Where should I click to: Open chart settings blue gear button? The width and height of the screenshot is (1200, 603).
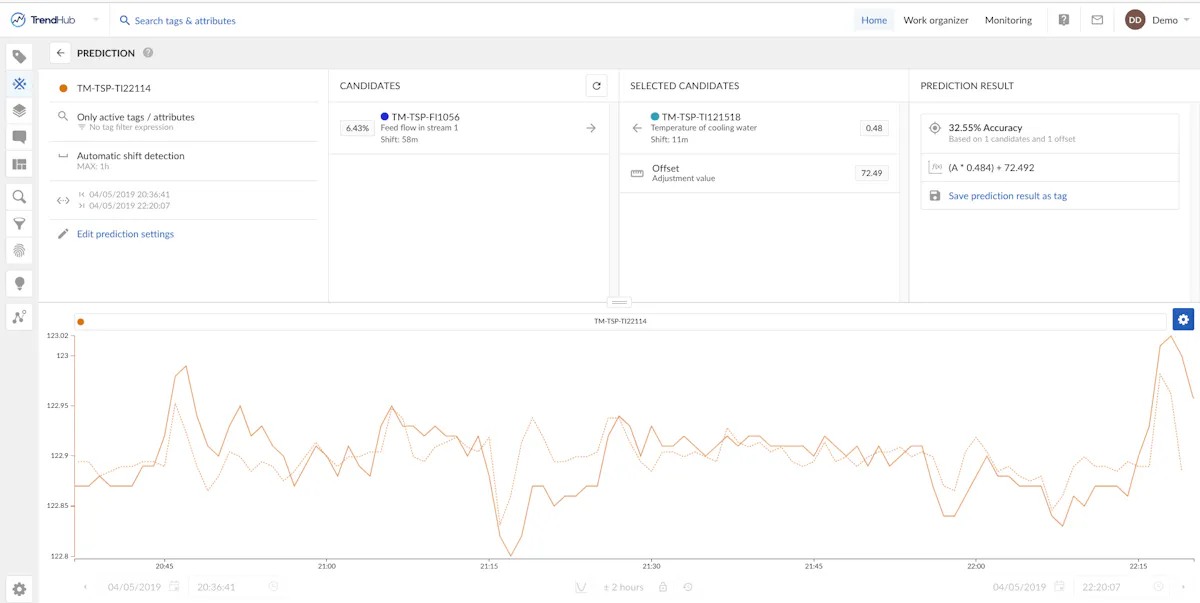[1184, 320]
